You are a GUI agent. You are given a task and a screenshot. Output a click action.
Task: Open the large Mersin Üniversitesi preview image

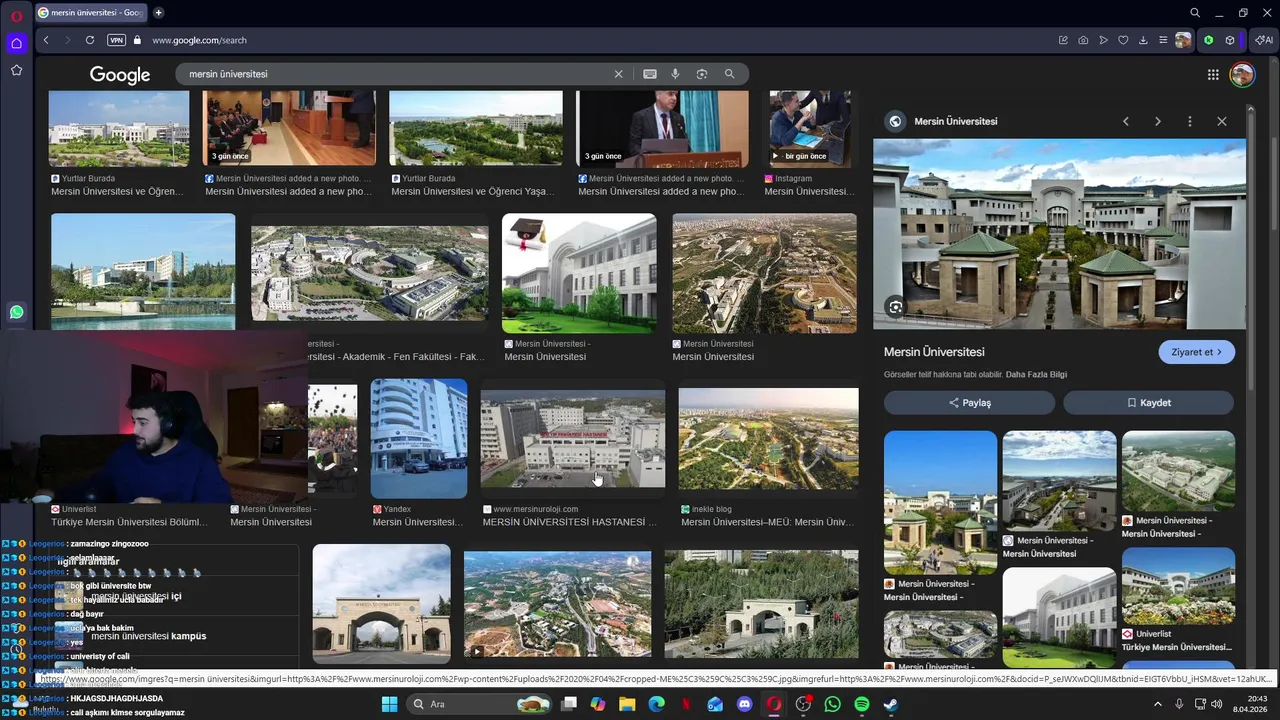tap(1059, 234)
